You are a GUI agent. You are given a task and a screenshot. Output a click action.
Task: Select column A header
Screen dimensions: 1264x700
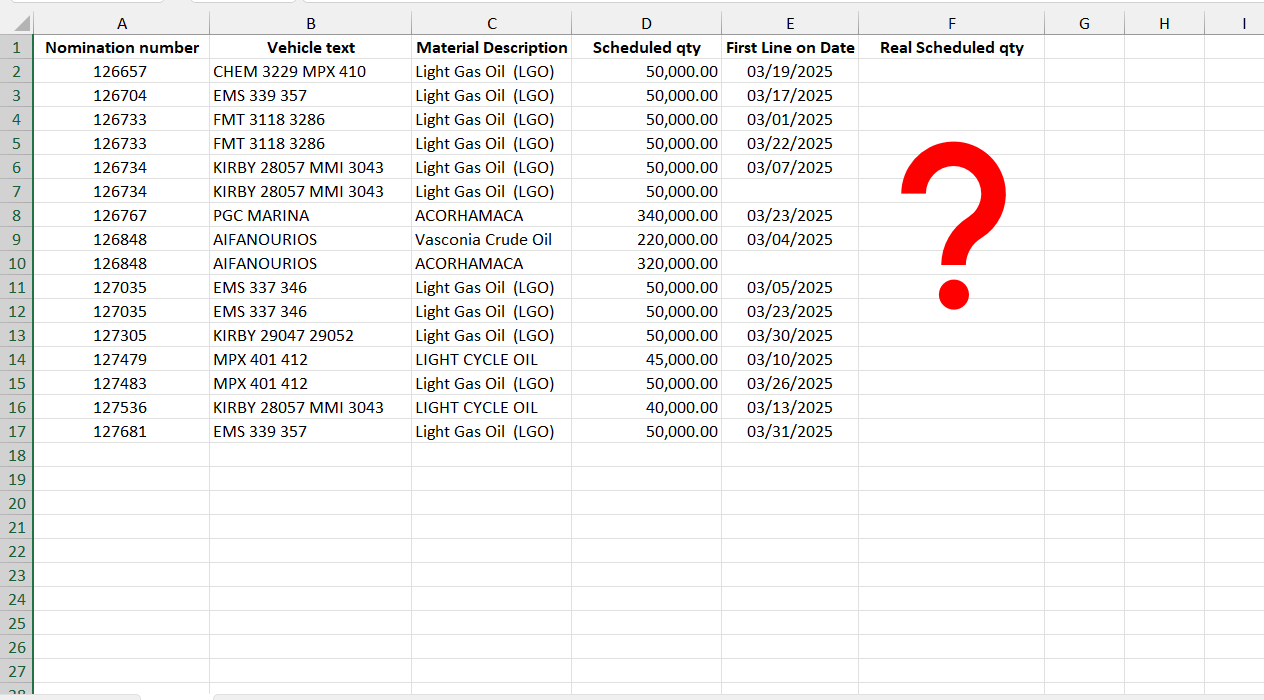[122, 23]
